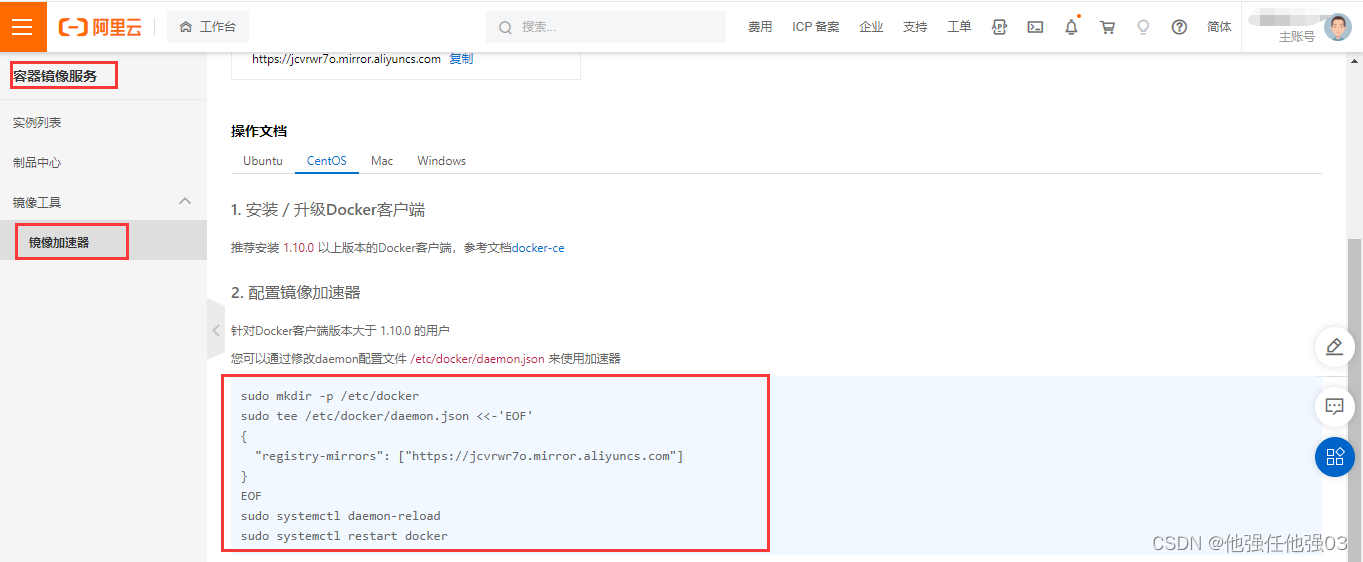Image resolution: width=1363 pixels, height=562 pixels.
Task: Click the 主账号 account label
Action: (x=1296, y=37)
